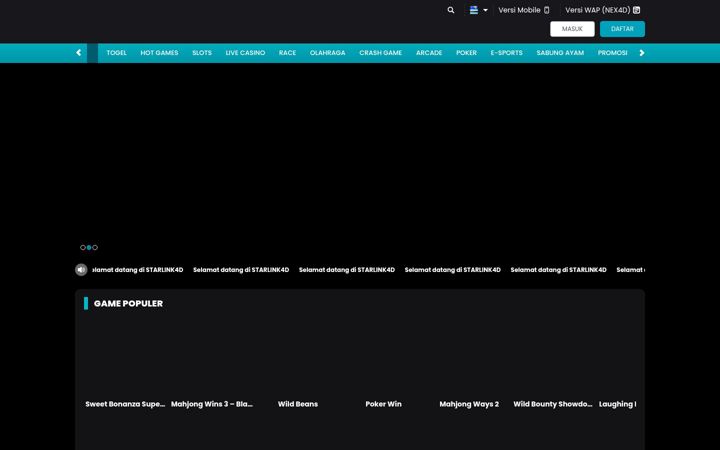Expand the language flag dropdown
The width and height of the screenshot is (720, 450).
(x=478, y=10)
